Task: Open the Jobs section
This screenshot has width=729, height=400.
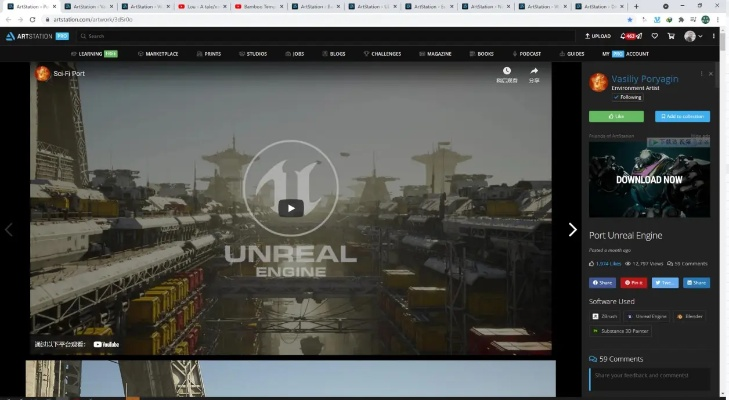Action: tap(295, 53)
